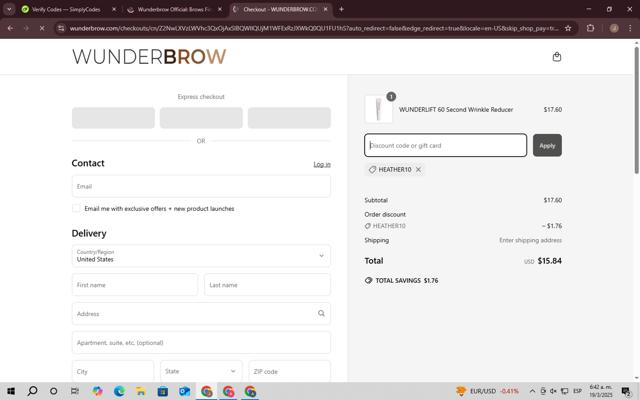Viewport: 640px width, 400px height.
Task: Open the notifications center icon
Action: pyautogui.click(x=626, y=391)
